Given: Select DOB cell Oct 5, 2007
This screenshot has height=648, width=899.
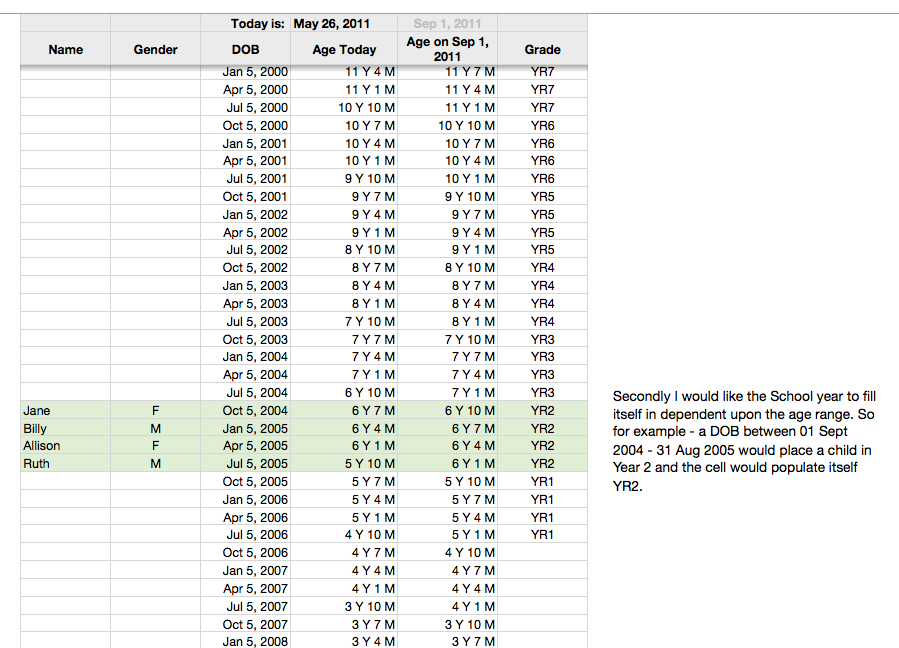Looking at the screenshot, I should 245,624.
